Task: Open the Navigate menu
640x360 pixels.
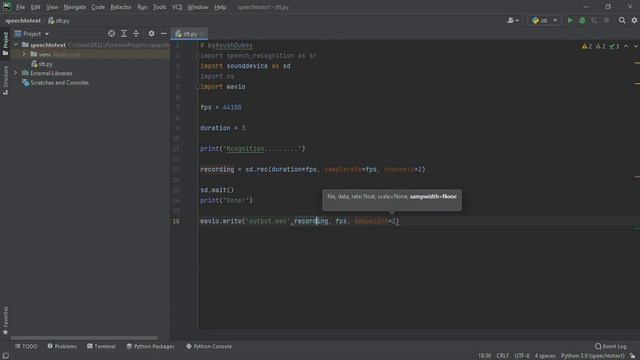Action: 75,7
